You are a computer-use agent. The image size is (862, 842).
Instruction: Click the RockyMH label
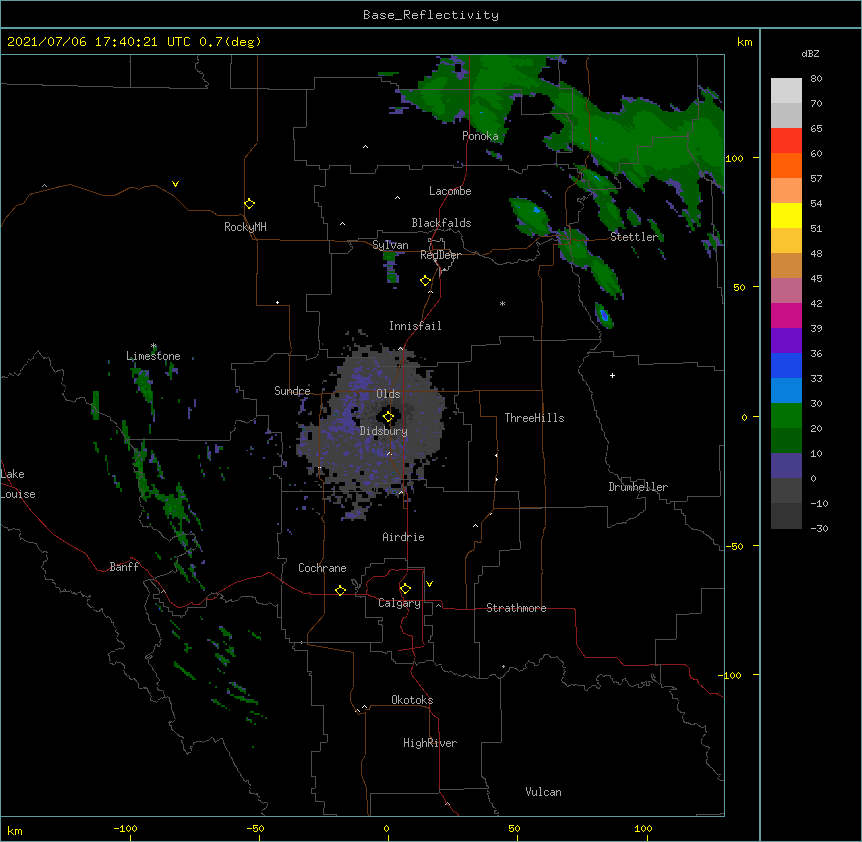(245, 227)
